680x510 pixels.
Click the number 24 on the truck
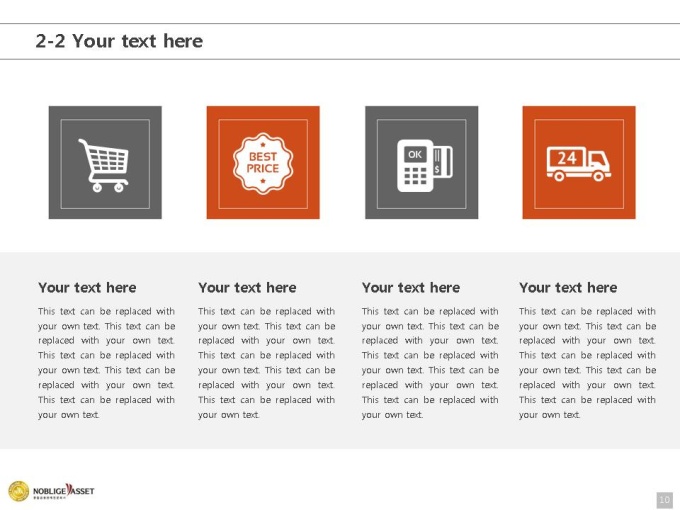coord(567,158)
